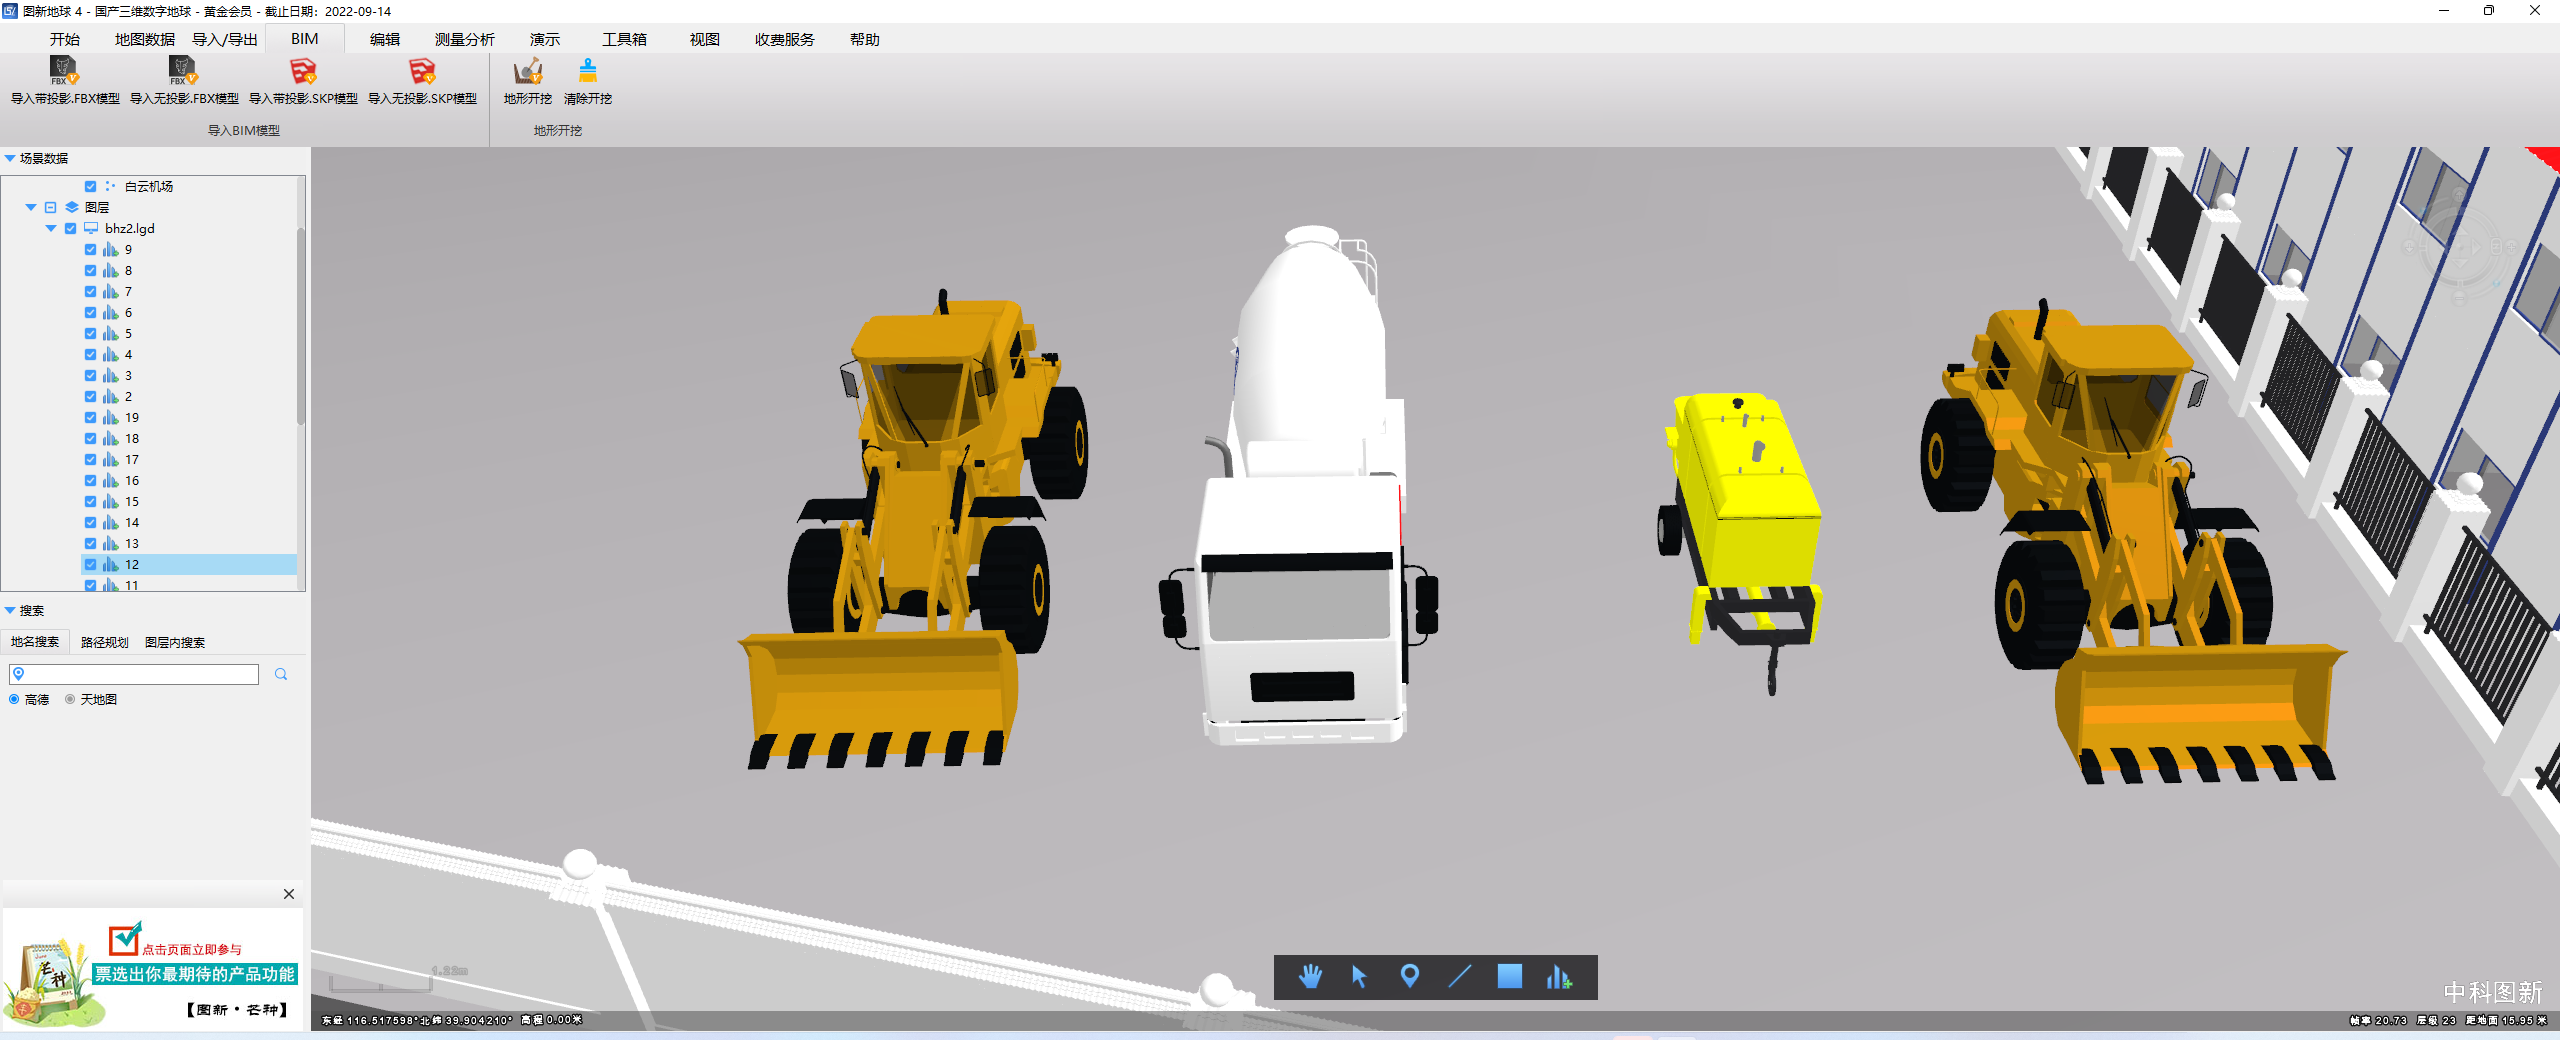Switch to the 路径规划 tab

105,643
